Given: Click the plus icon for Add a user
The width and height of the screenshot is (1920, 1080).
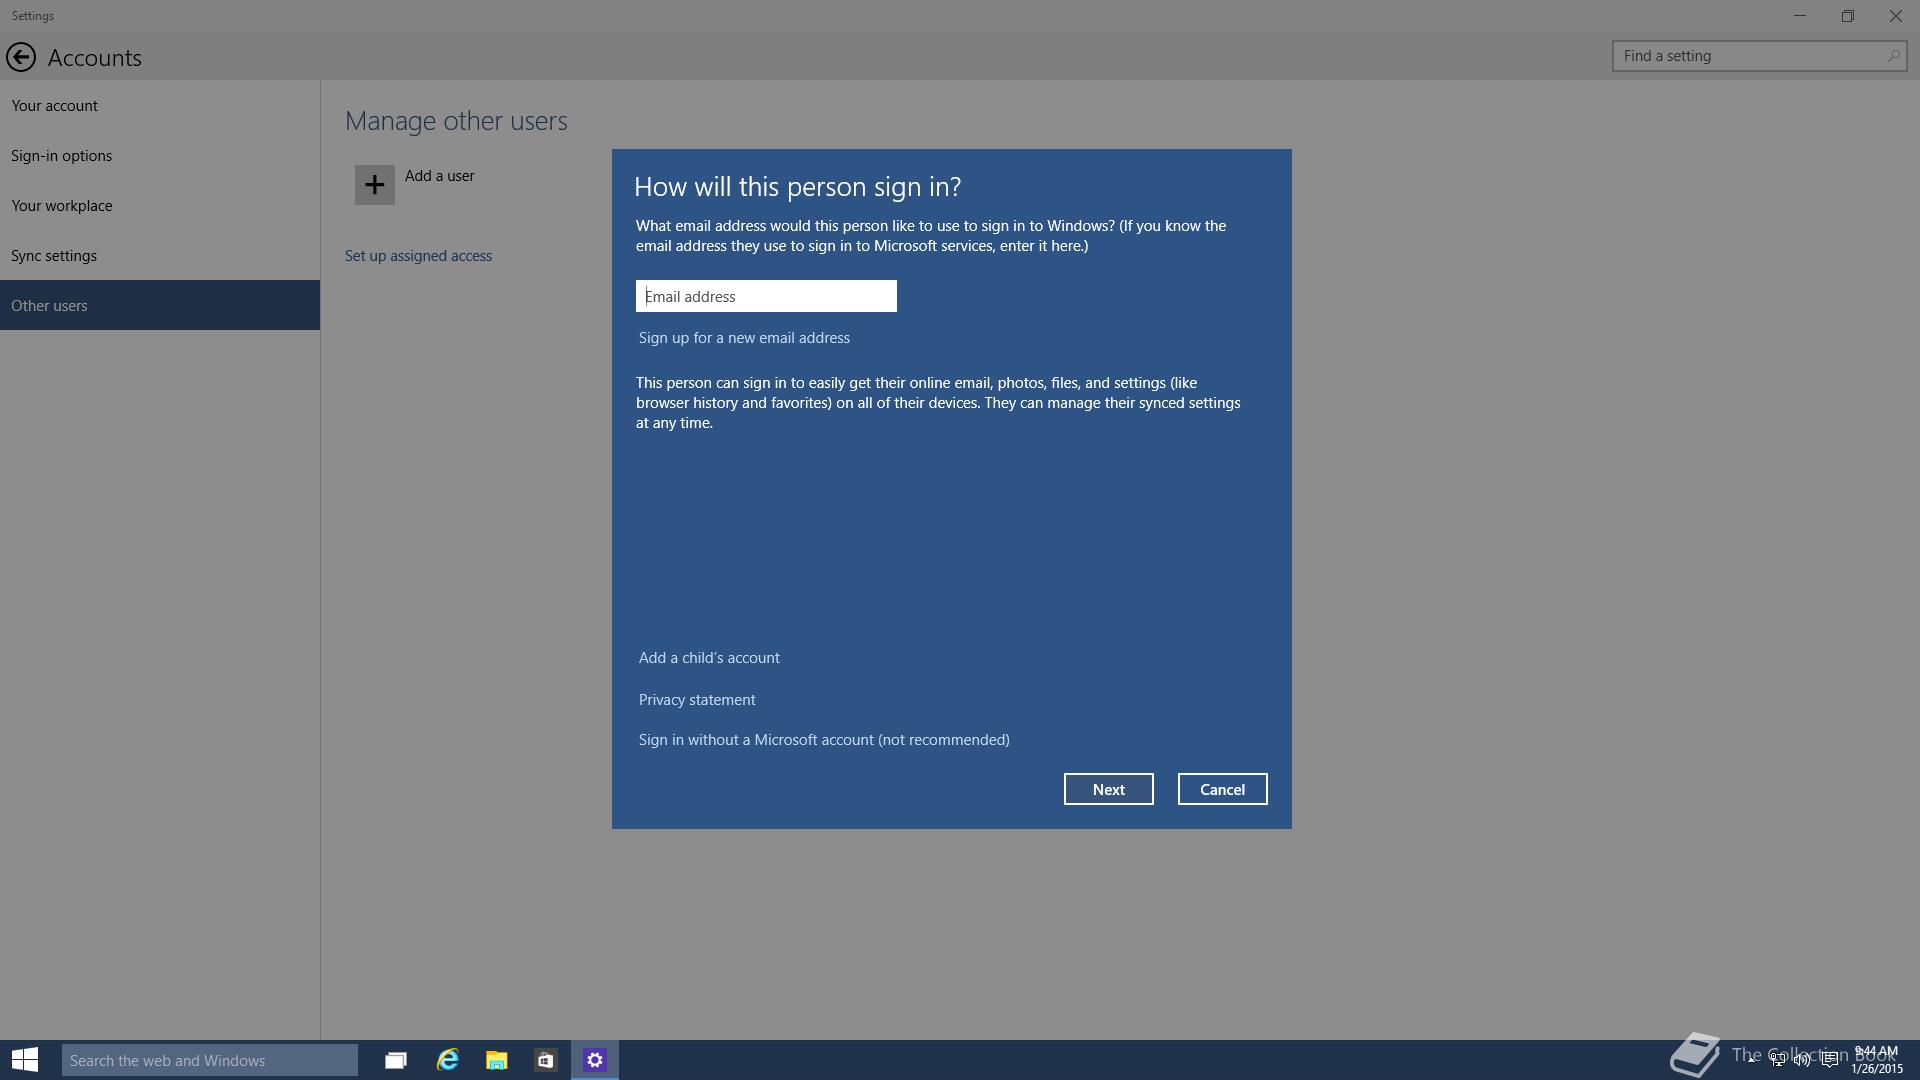Looking at the screenshot, I should click(374, 185).
